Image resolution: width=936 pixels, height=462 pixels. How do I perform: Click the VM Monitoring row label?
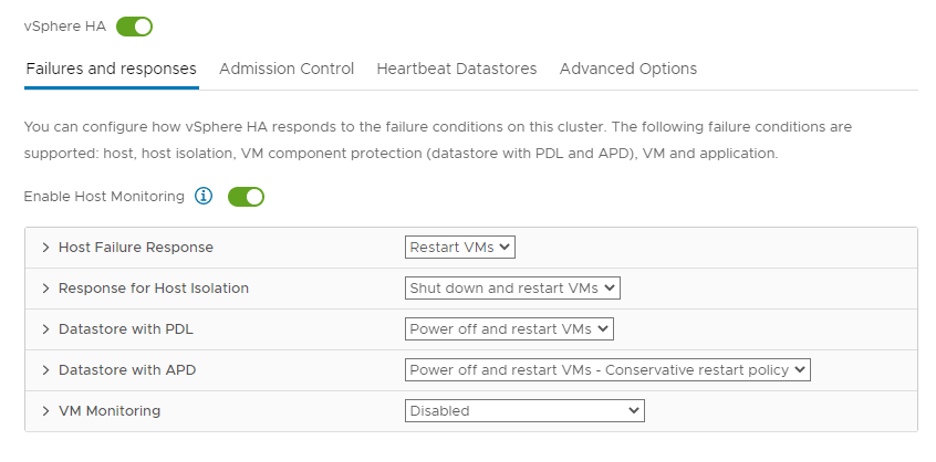pyautogui.click(x=109, y=411)
